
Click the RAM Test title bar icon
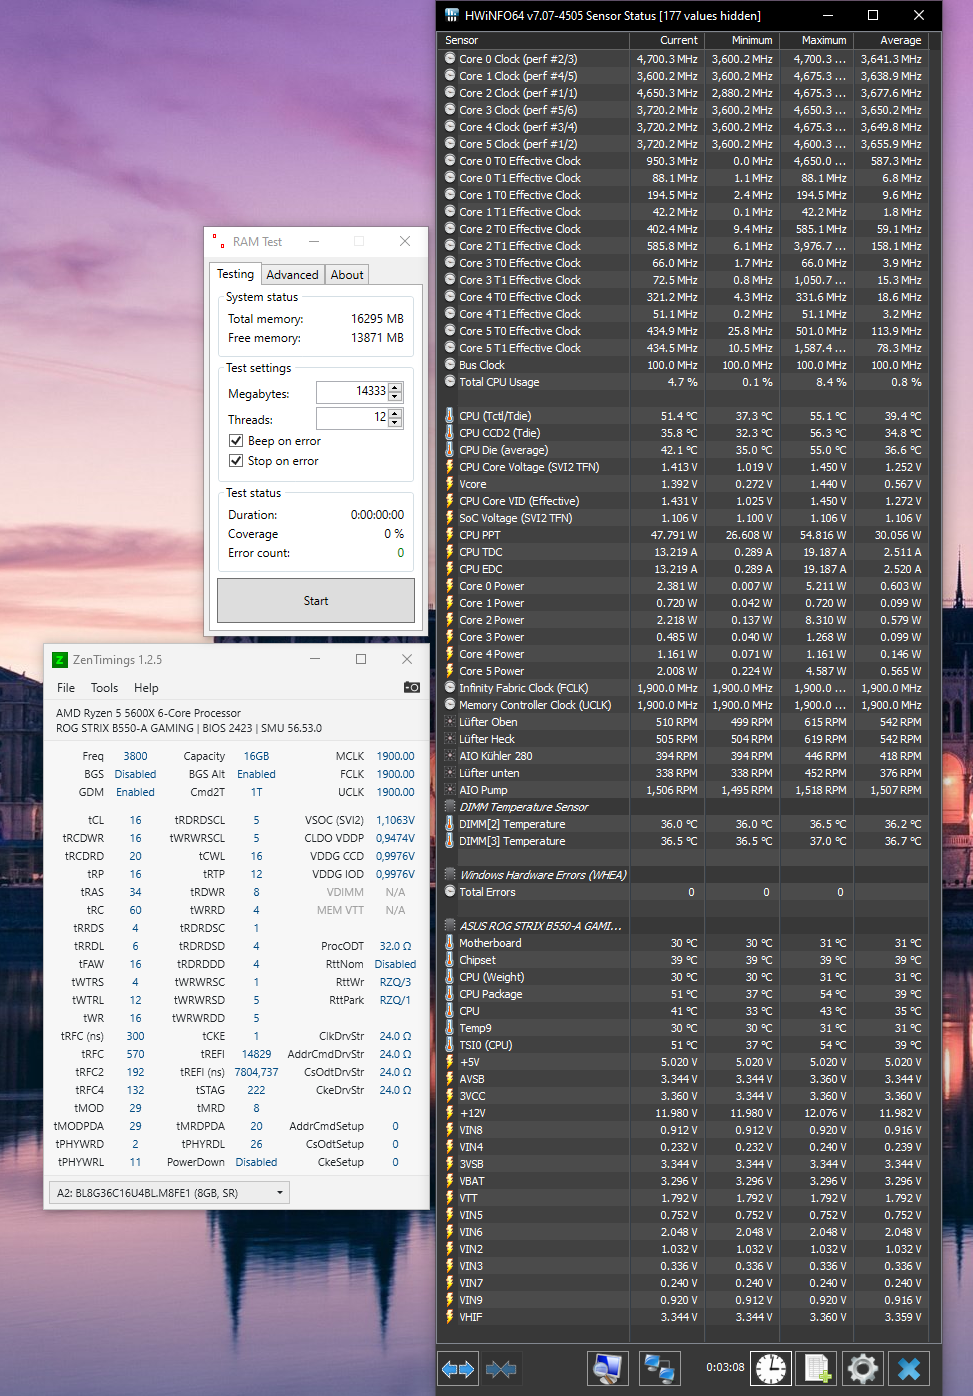pyautogui.click(x=219, y=241)
